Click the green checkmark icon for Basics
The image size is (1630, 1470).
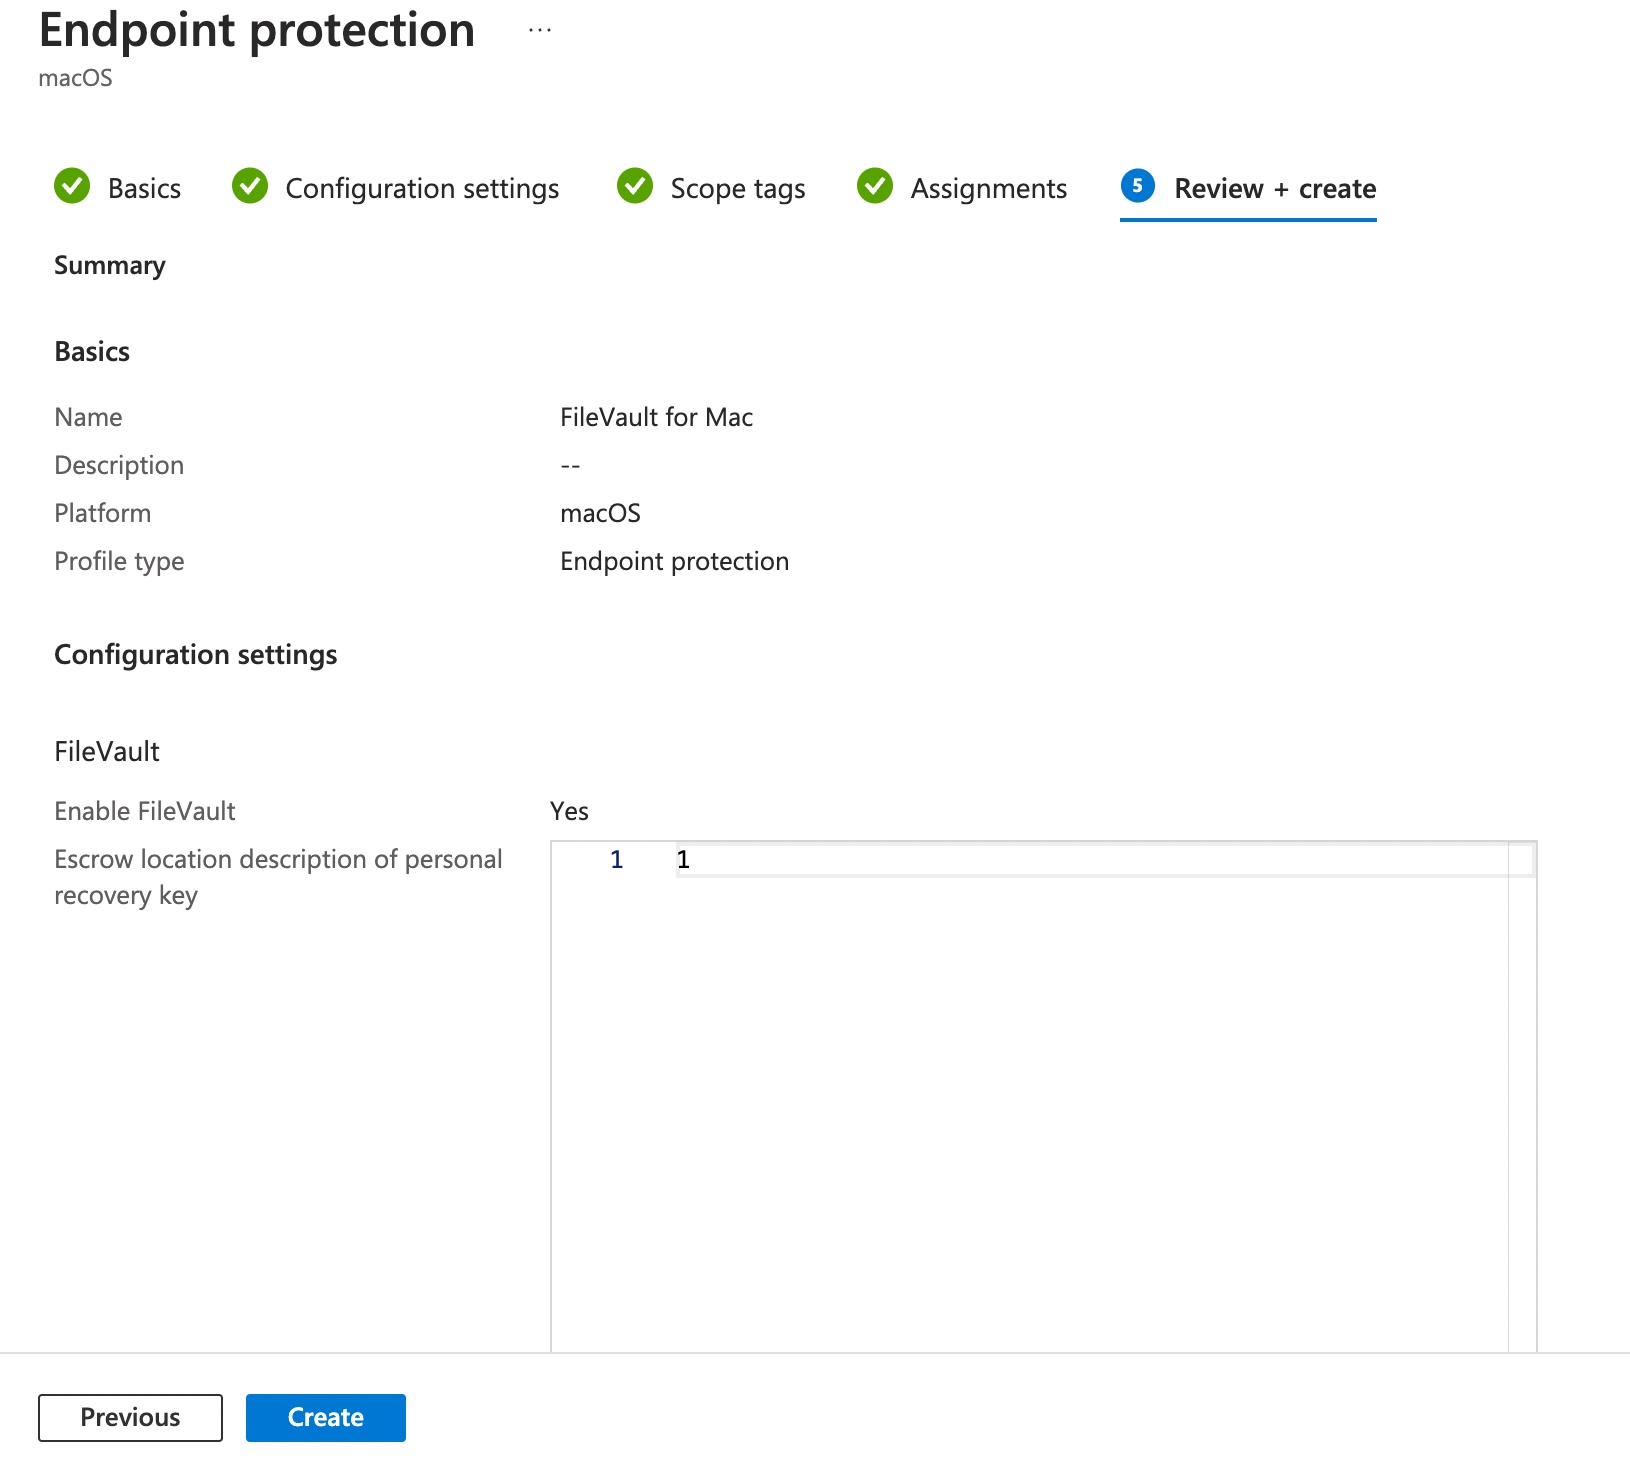pos(72,186)
